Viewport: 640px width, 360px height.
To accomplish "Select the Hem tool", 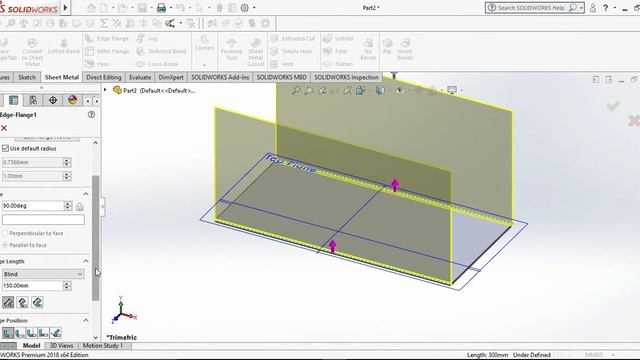I will tap(97, 64).
